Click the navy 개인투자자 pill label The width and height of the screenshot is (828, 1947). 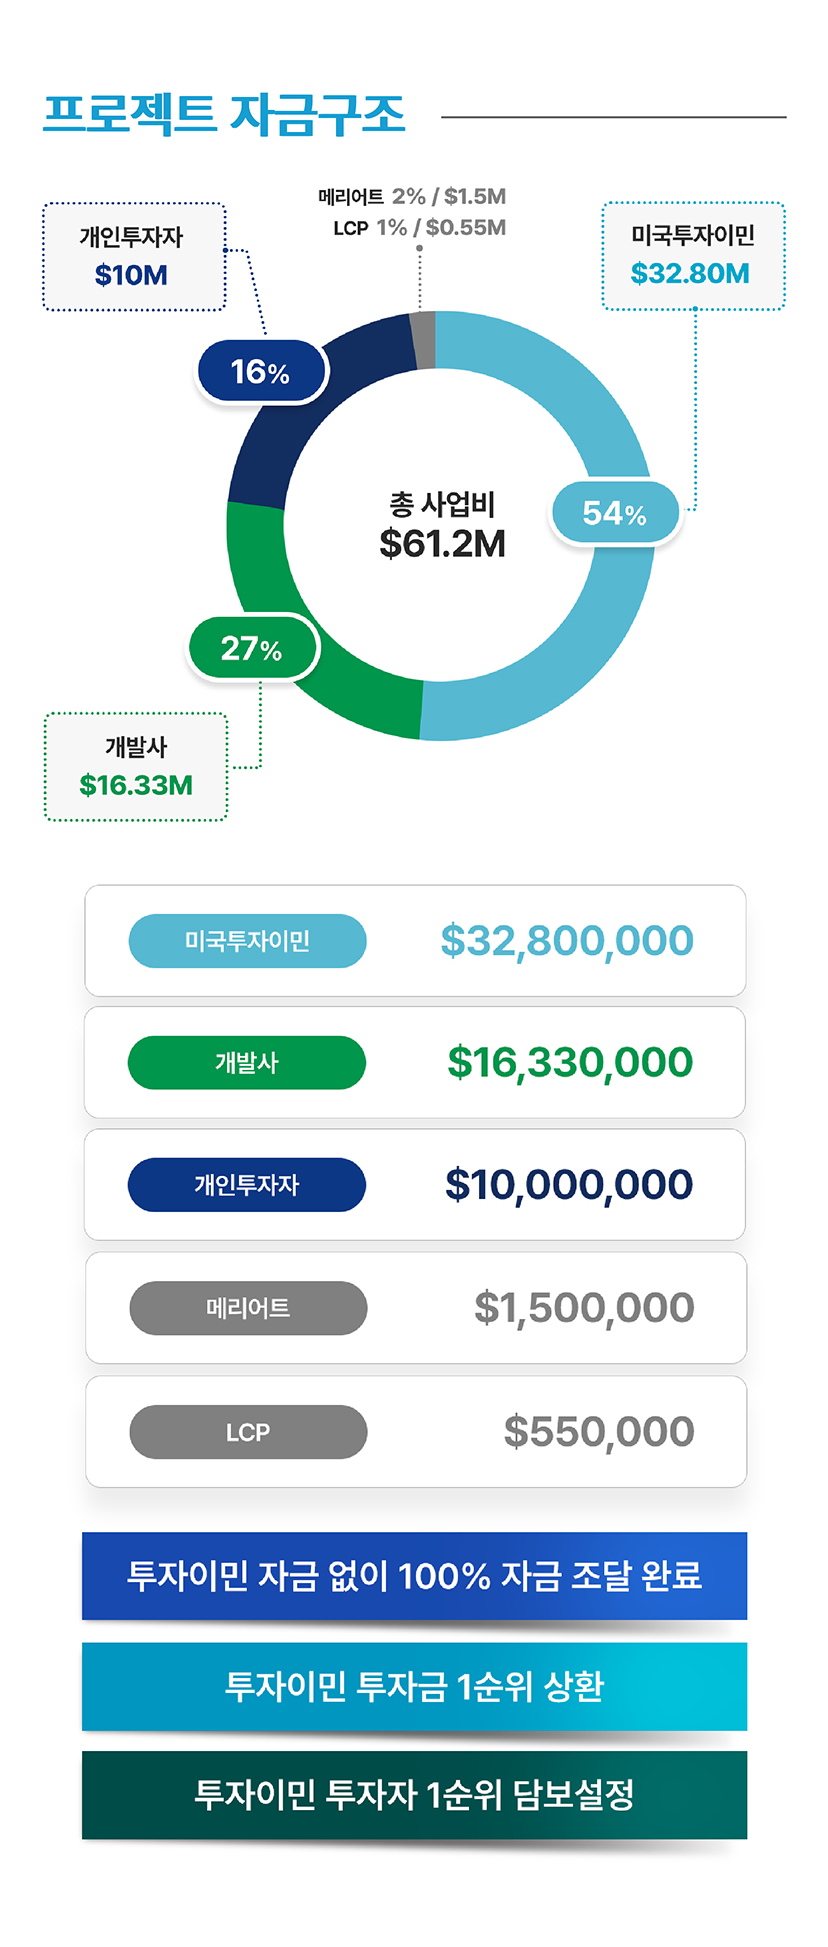pos(247,1185)
